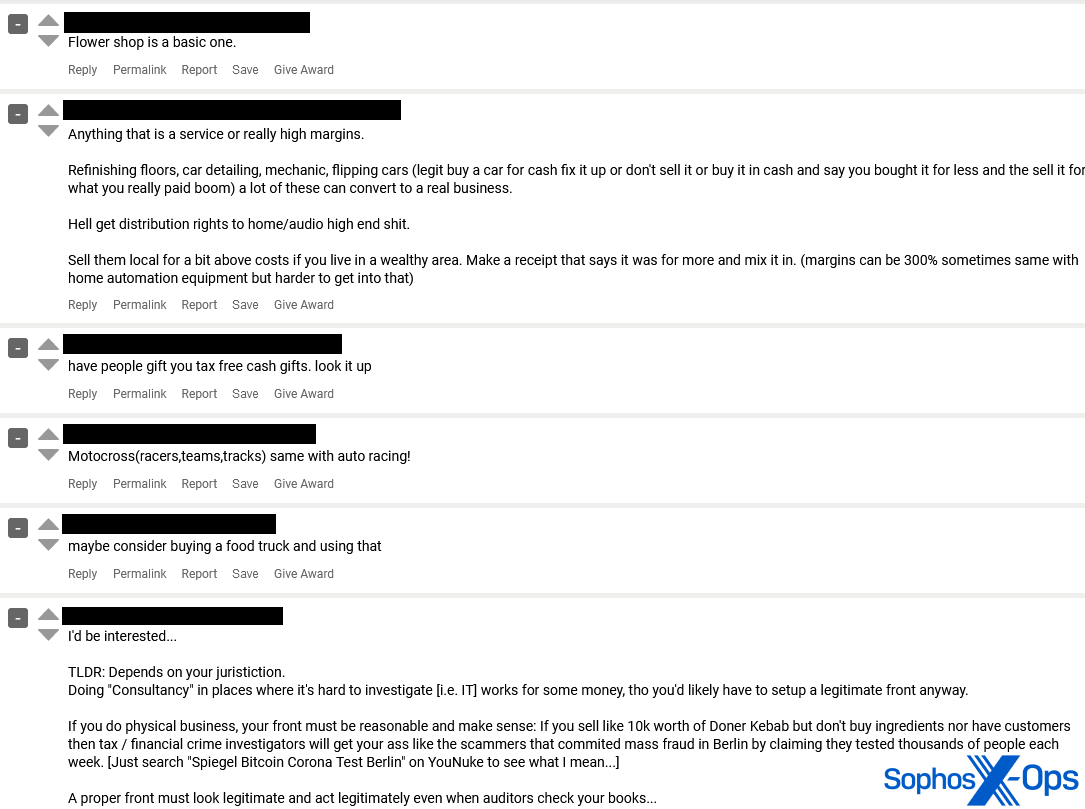1085x809 pixels.
Task: Click the redacted username above the Motocross comment
Action: click(189, 434)
